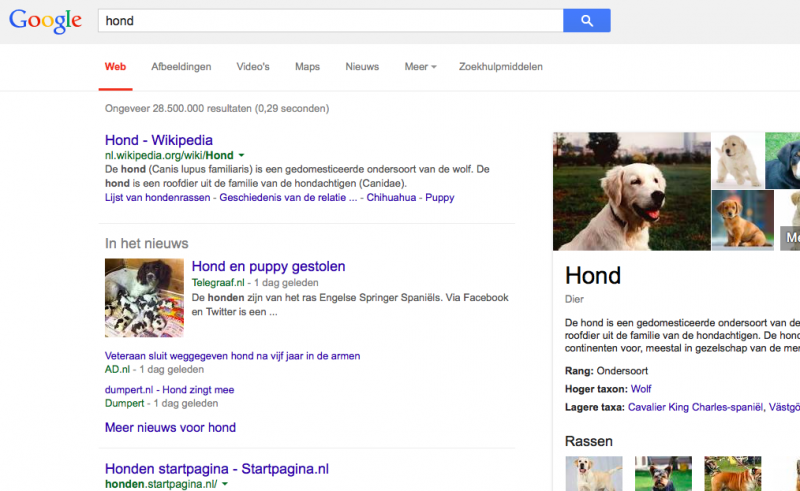Image resolution: width=800 pixels, height=491 pixels.
Task: Click second Rassen thumbnail, Yorkshire terrier
Action: click(663, 474)
